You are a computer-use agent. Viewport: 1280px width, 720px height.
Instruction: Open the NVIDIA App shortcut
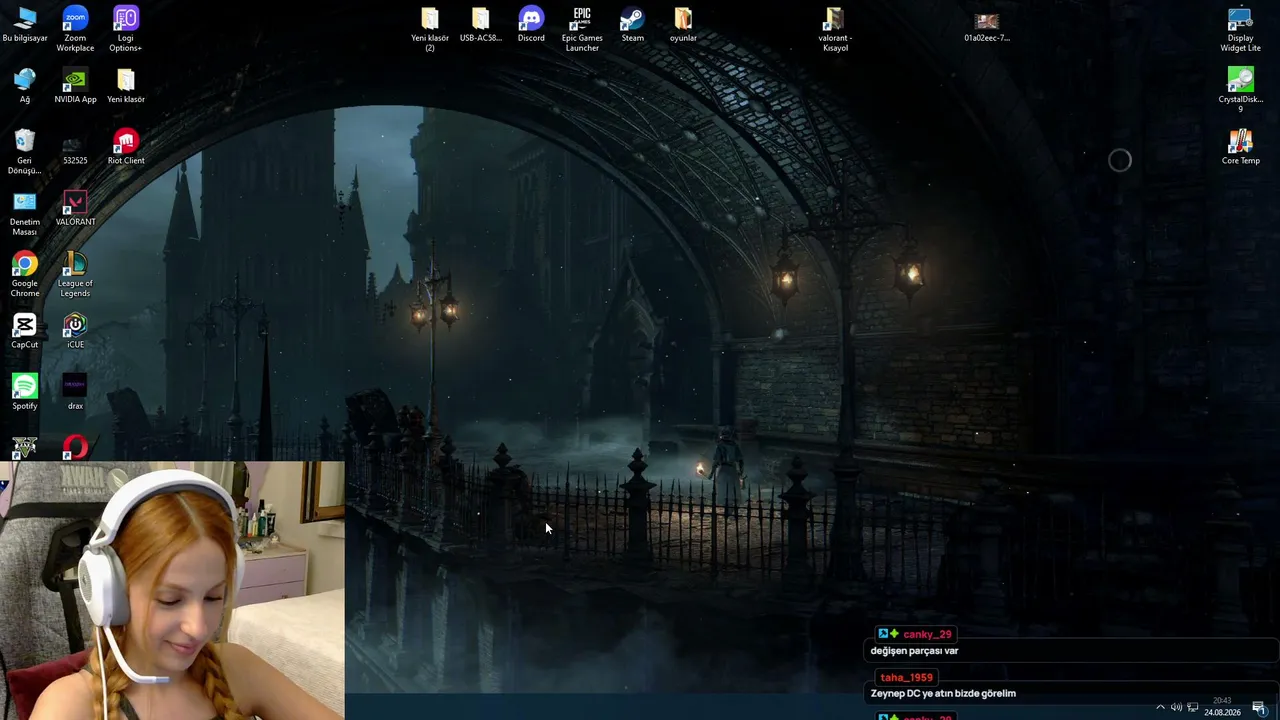pos(75,86)
